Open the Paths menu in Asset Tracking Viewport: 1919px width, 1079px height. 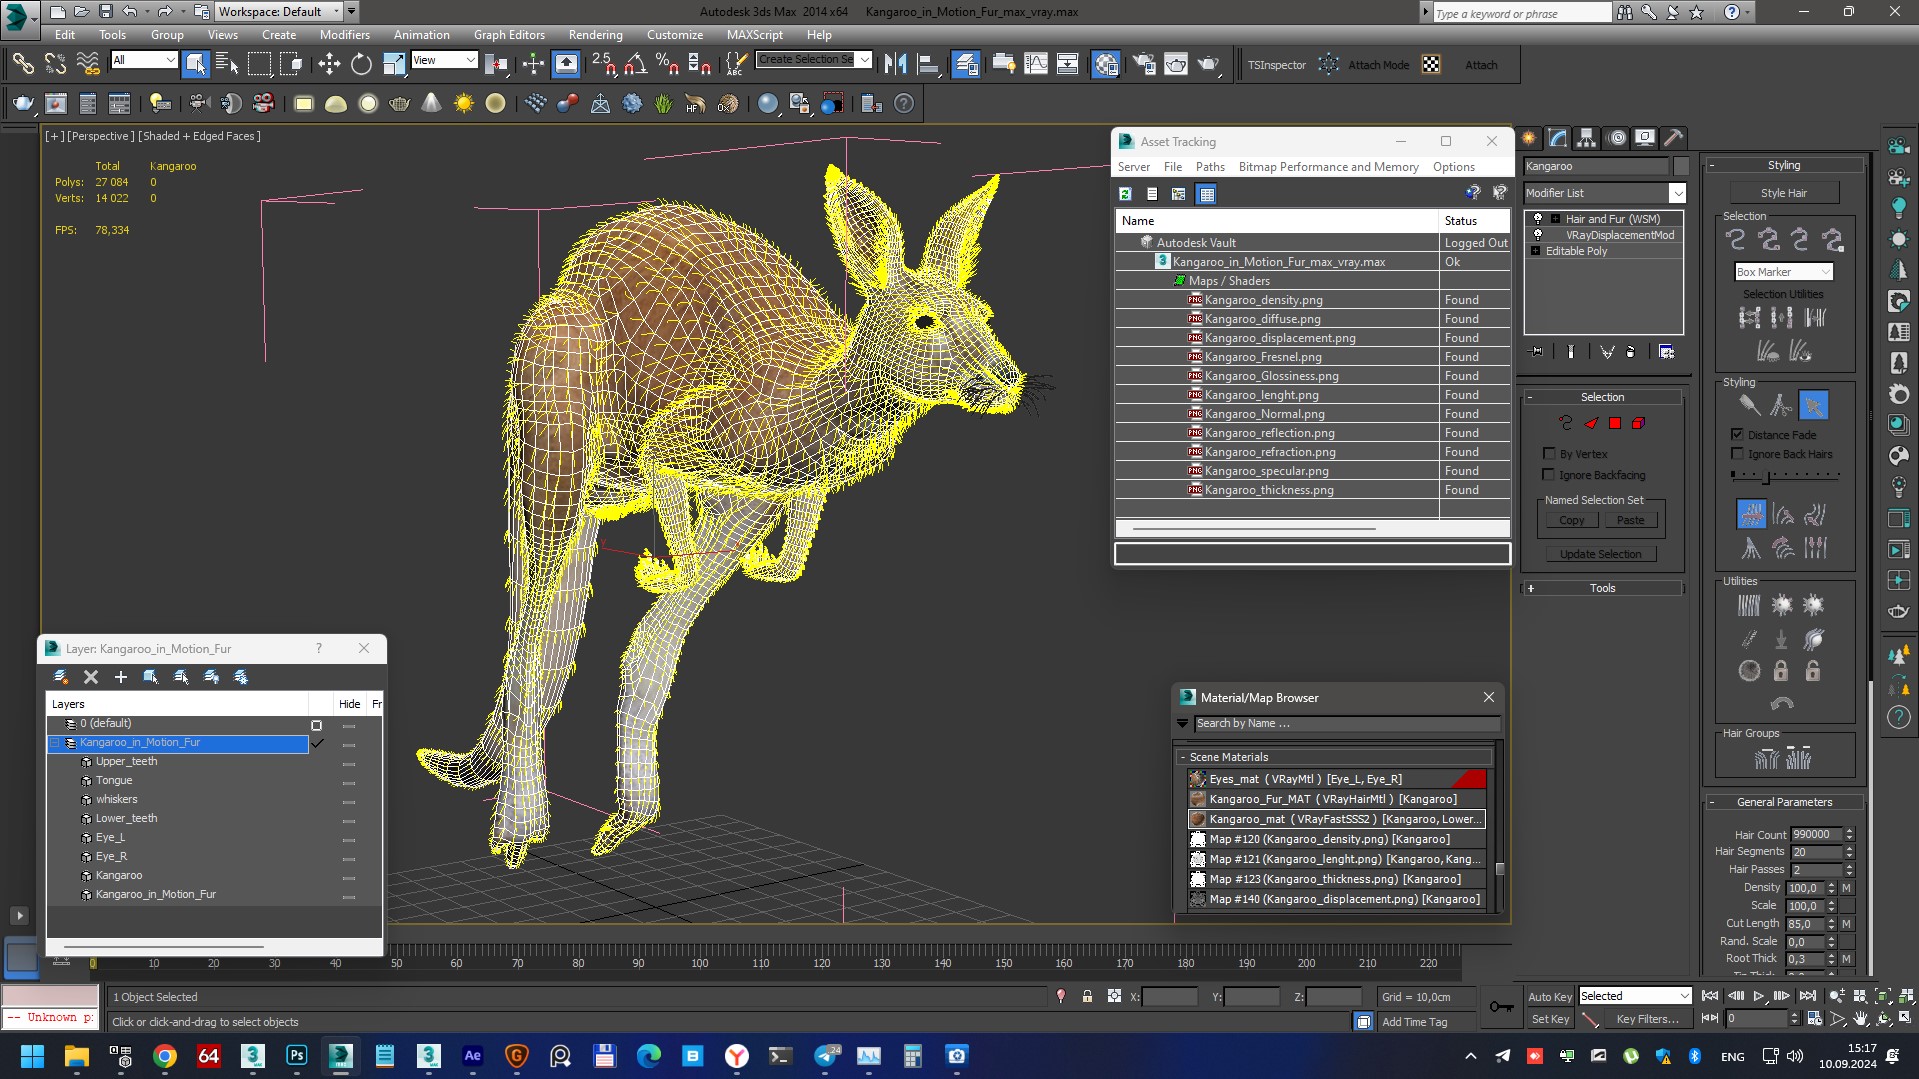[1210, 167]
